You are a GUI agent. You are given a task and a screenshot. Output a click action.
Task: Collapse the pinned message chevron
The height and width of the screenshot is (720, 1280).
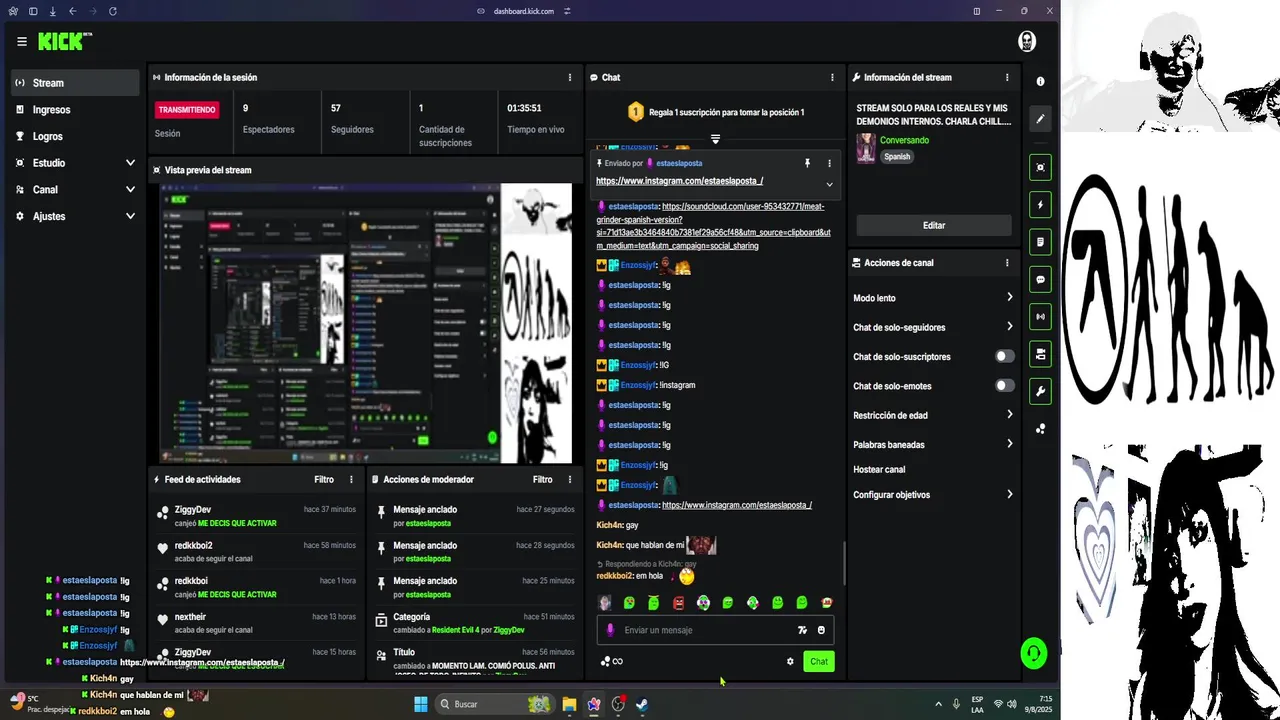click(829, 184)
